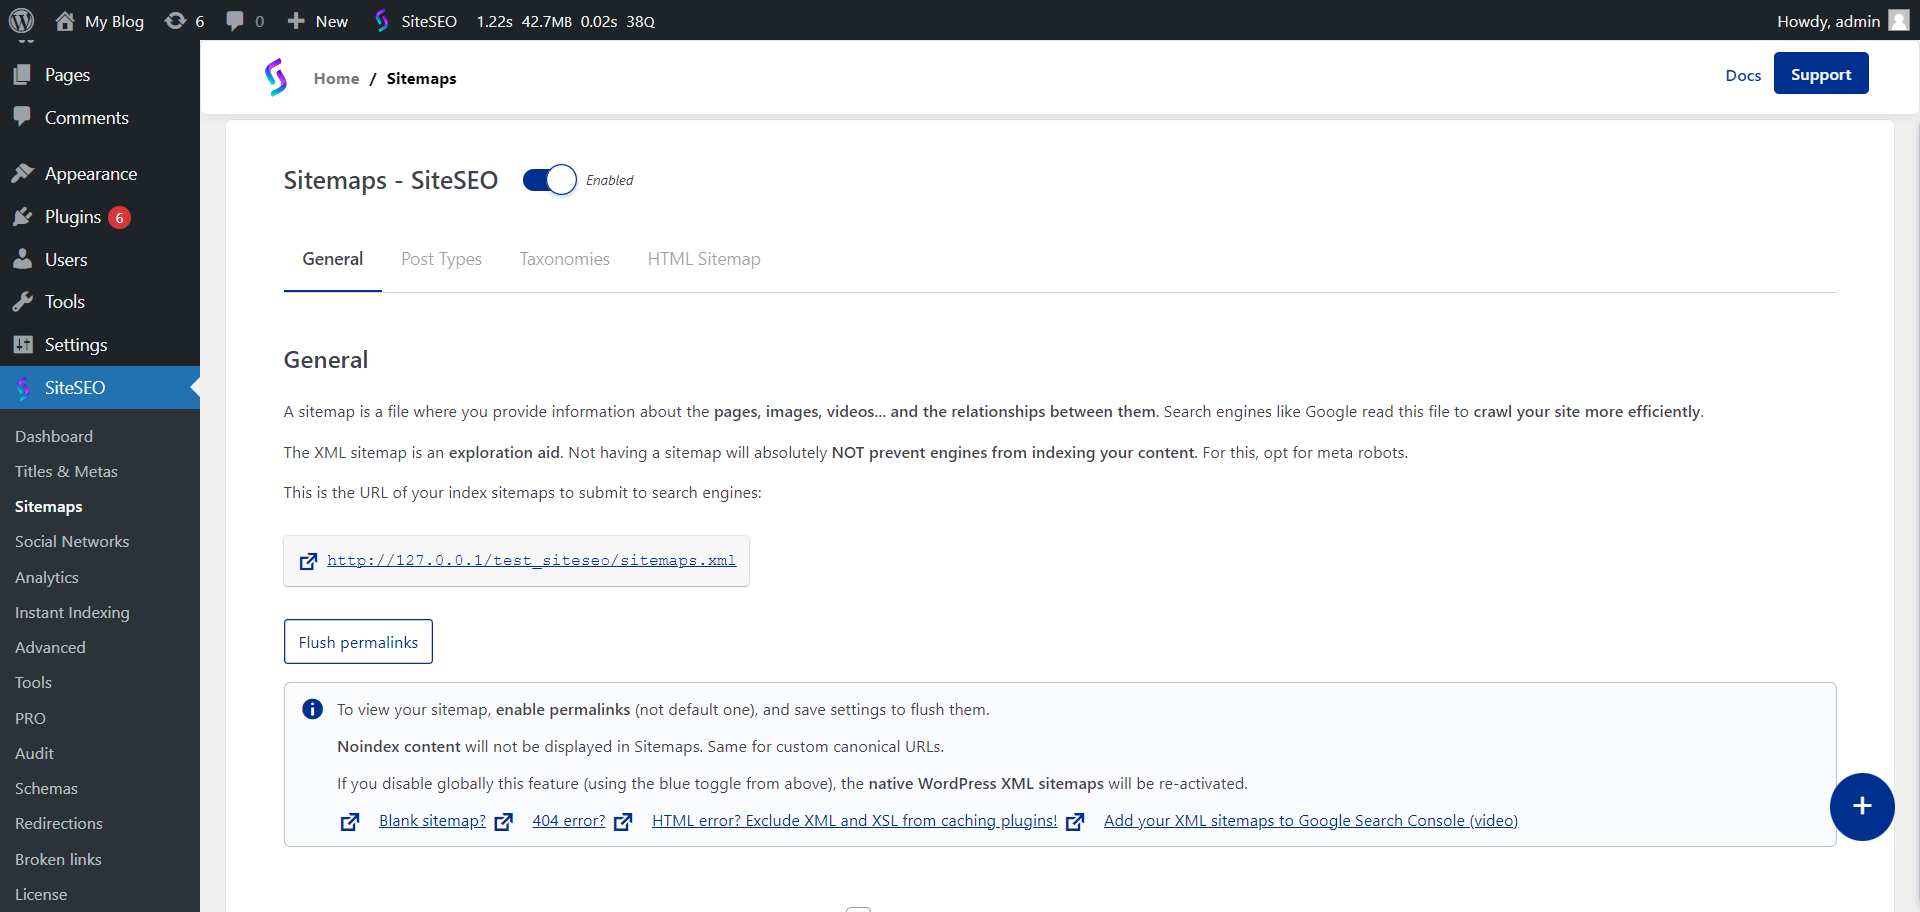Open Tools in the SiteSEO submenu
The height and width of the screenshot is (912, 1920).
(33, 682)
